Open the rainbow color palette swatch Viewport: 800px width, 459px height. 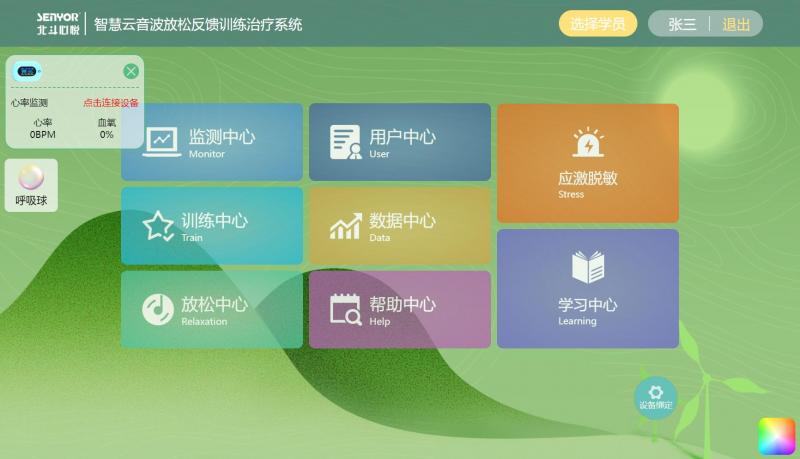click(777, 437)
